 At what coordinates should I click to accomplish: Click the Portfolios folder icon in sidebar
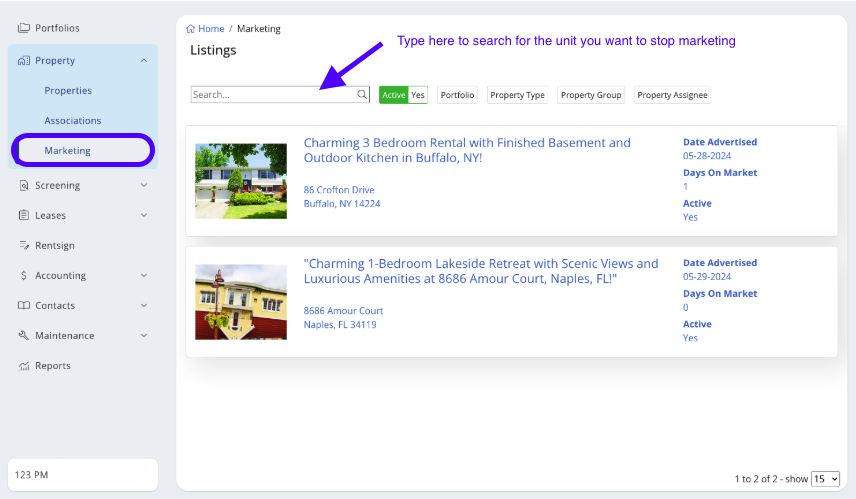point(24,28)
